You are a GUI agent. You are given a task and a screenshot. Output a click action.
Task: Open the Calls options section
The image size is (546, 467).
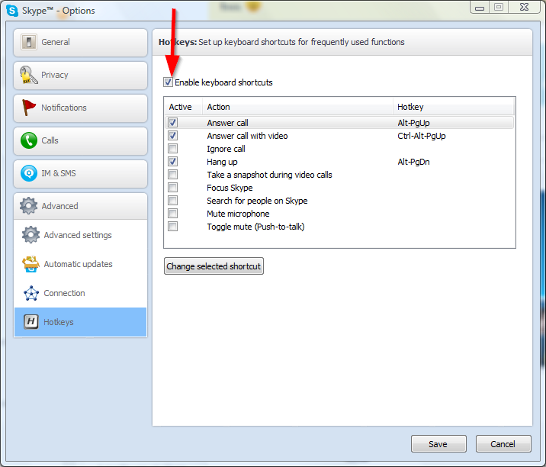(80, 141)
